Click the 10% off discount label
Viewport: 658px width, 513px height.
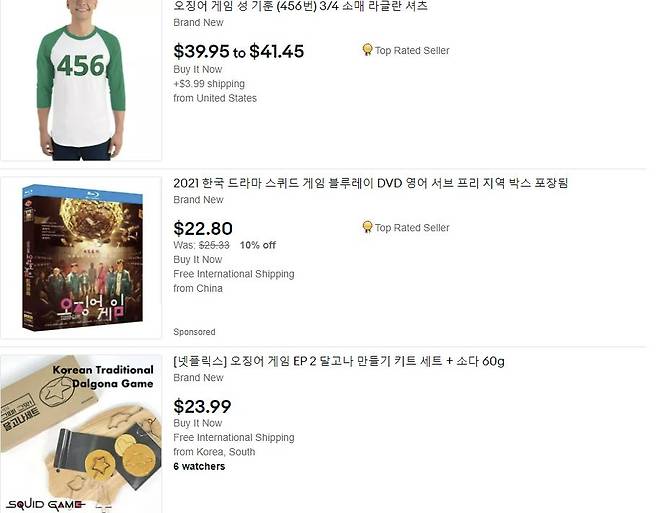pos(258,245)
